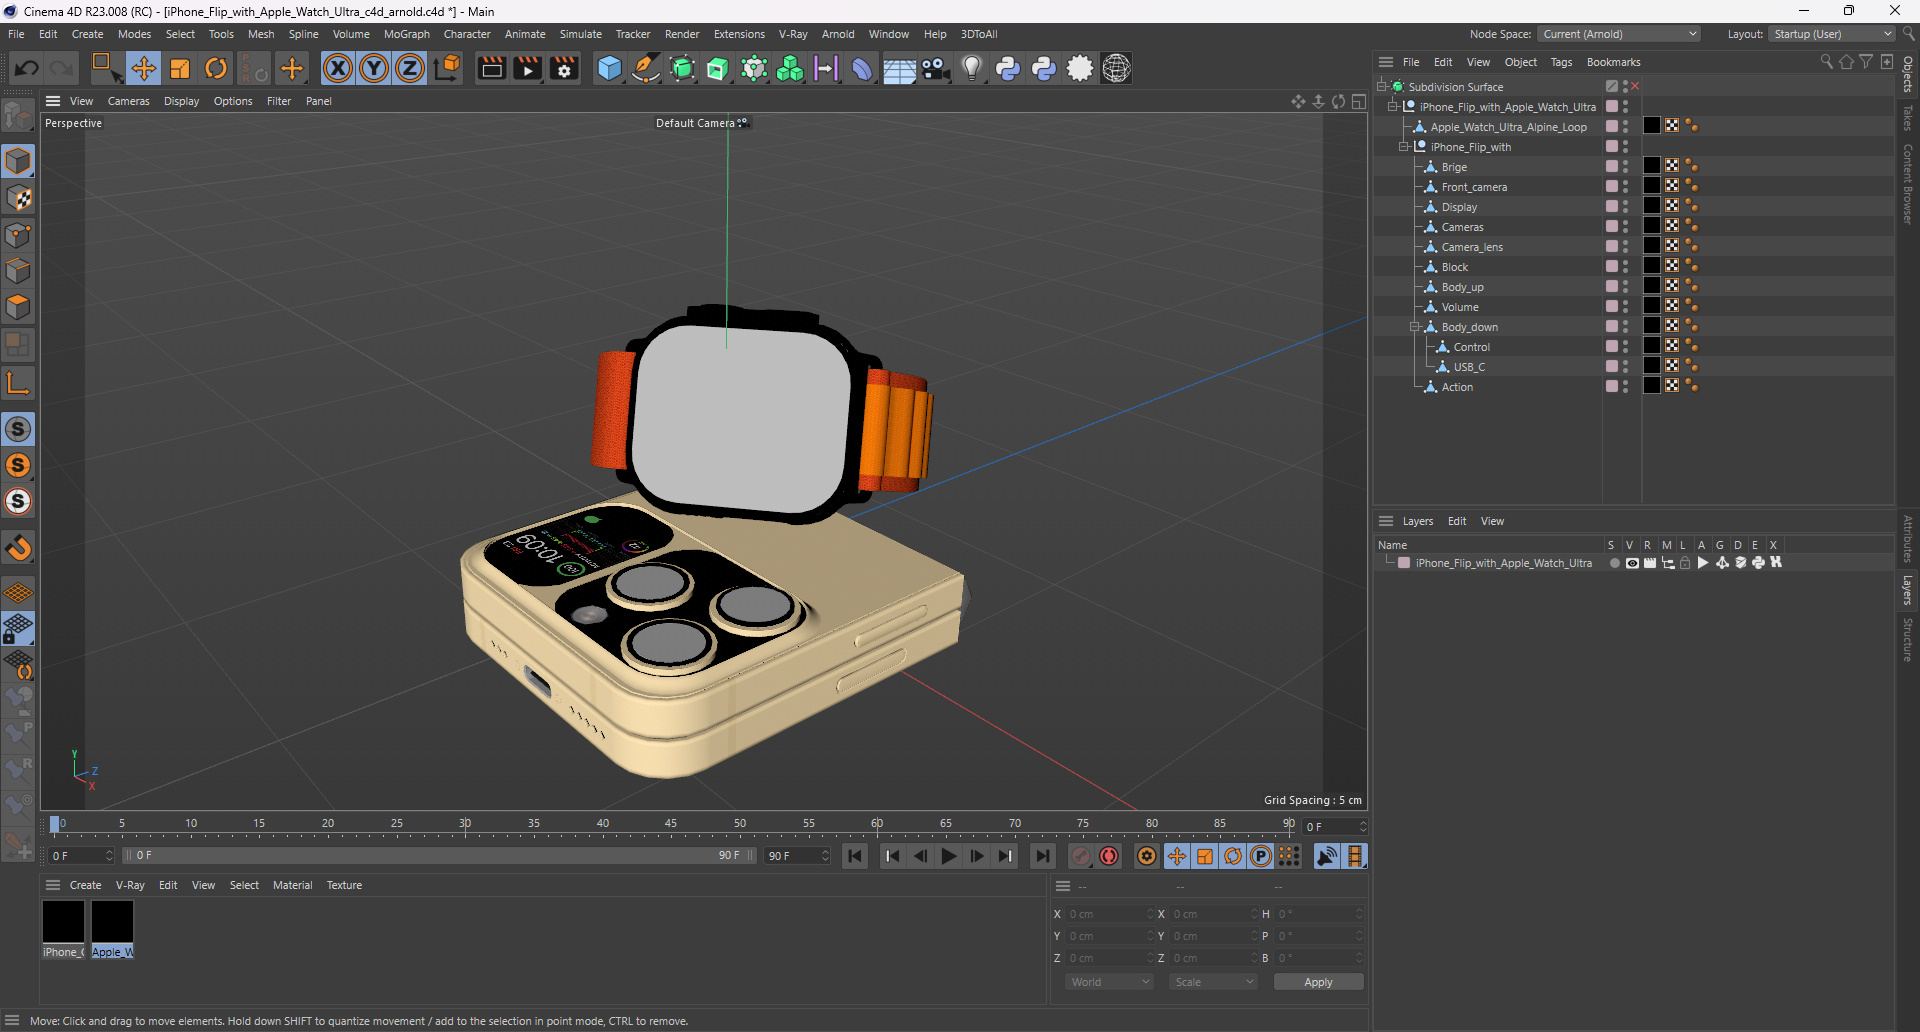Image resolution: width=1920 pixels, height=1032 pixels.
Task: Toggle layer solo dot for iPhone layer
Action: [x=1614, y=563]
